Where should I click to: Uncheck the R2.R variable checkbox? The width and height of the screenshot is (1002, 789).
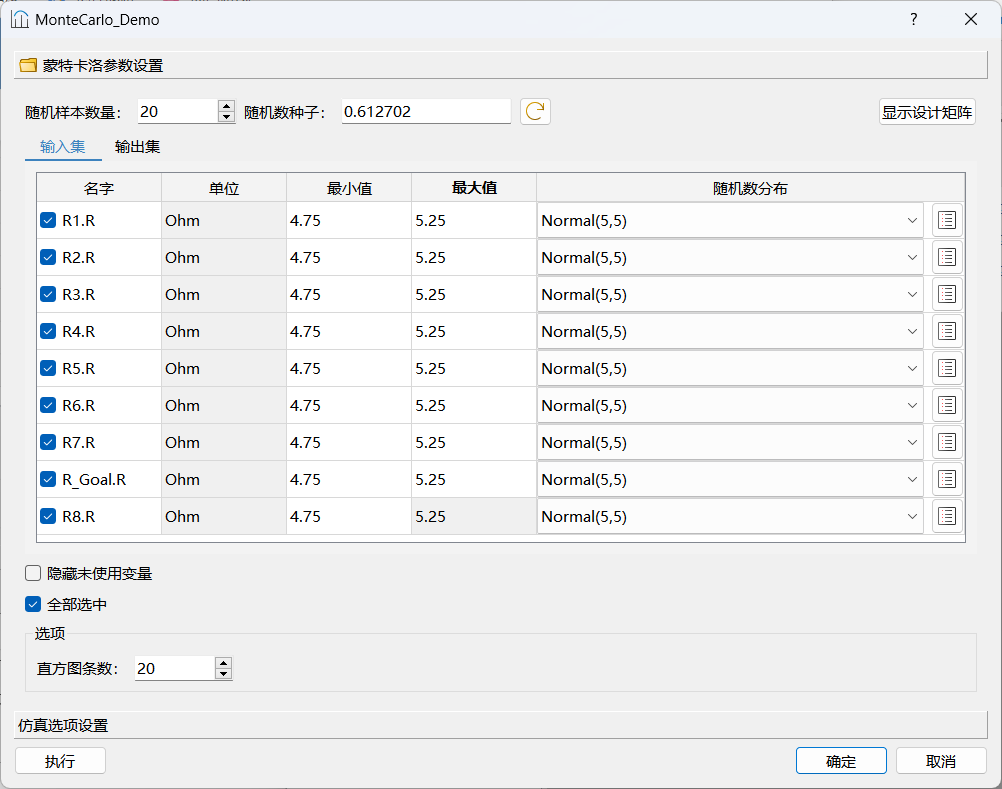[x=48, y=258]
